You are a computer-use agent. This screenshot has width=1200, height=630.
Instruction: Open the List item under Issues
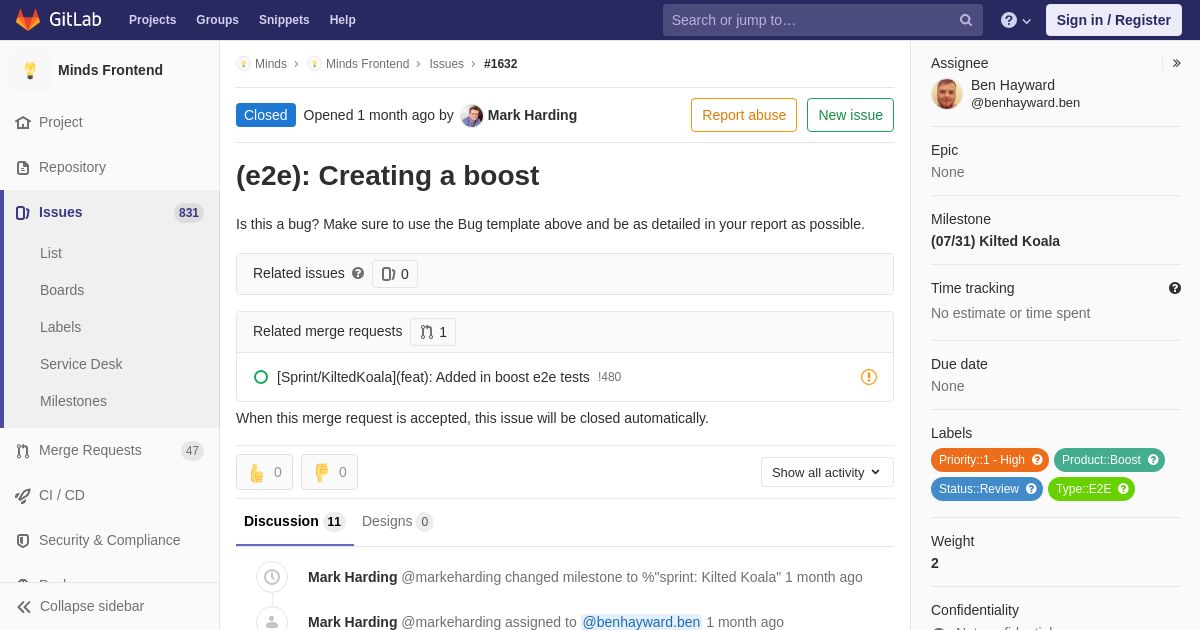[x=51, y=253]
